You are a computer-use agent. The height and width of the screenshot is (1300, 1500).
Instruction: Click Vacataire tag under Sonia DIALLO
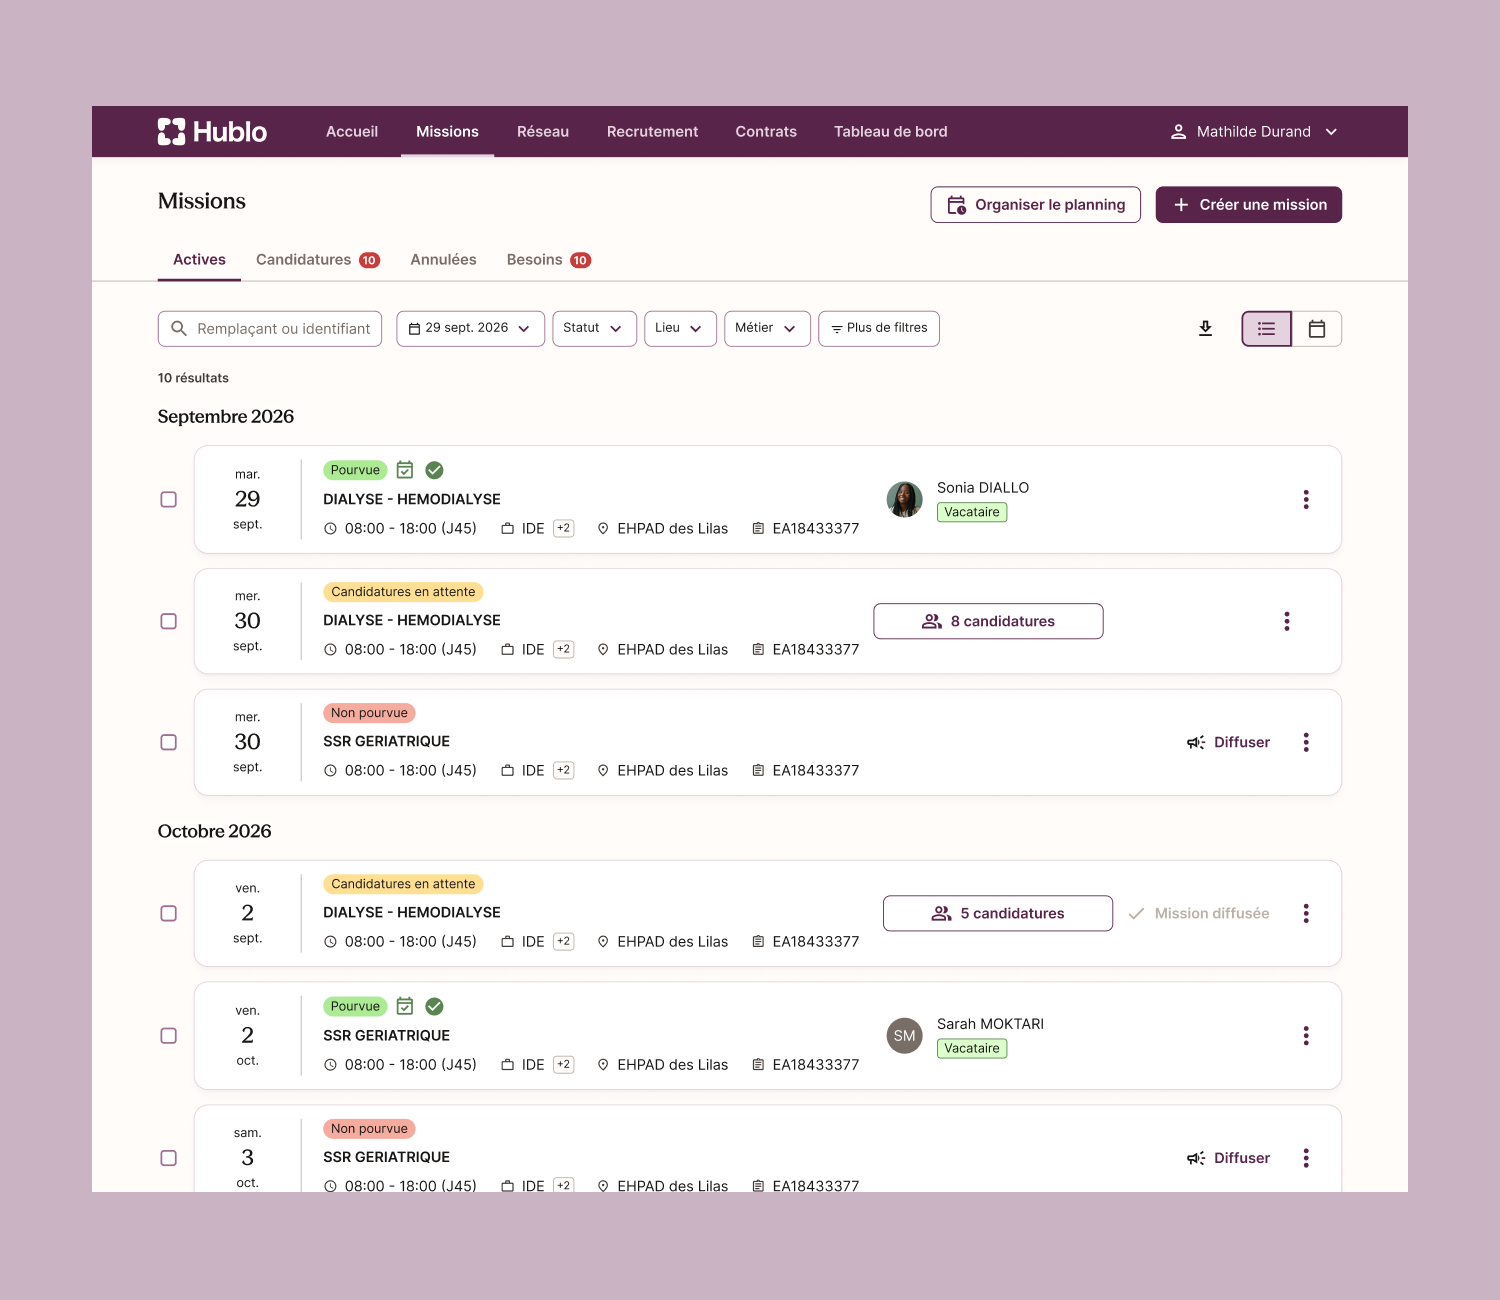click(x=972, y=512)
